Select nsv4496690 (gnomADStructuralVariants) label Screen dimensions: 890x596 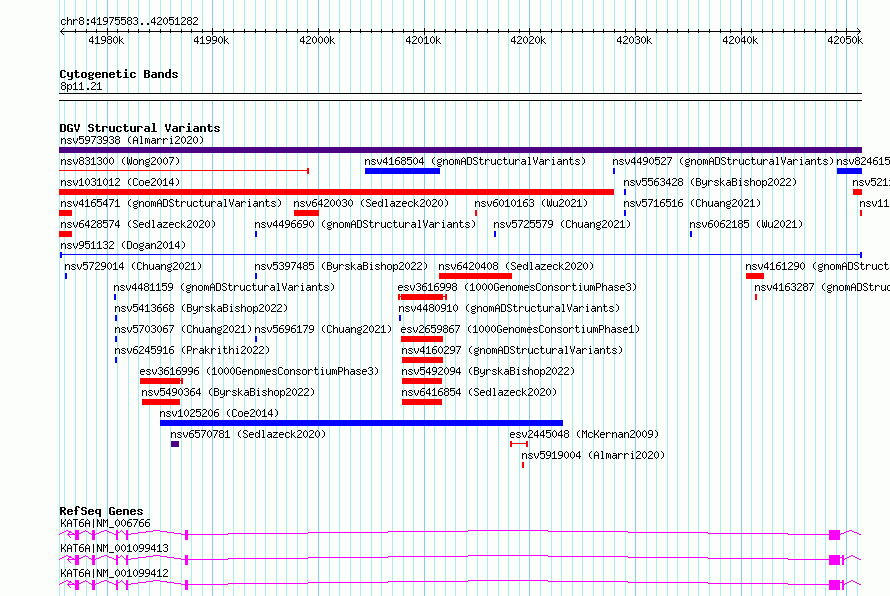(x=365, y=224)
